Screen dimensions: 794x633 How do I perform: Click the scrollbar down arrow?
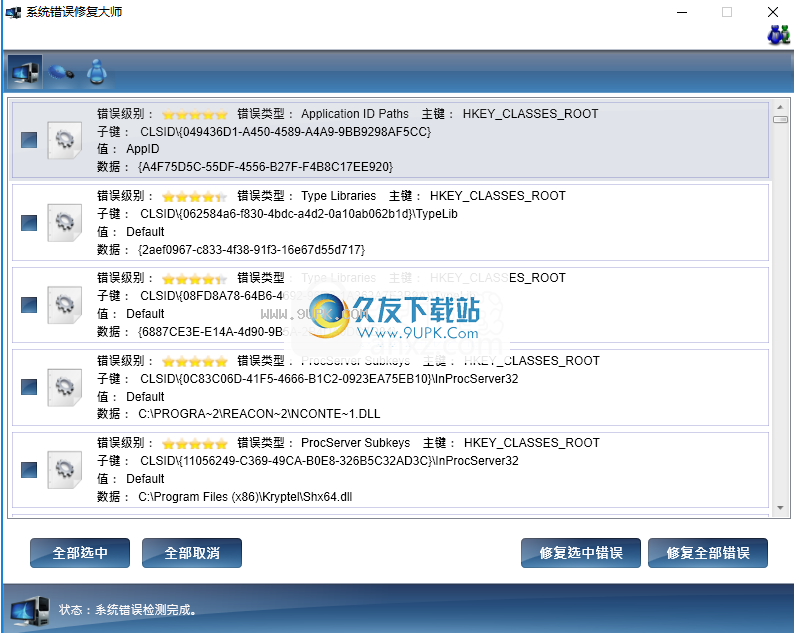tap(780, 508)
